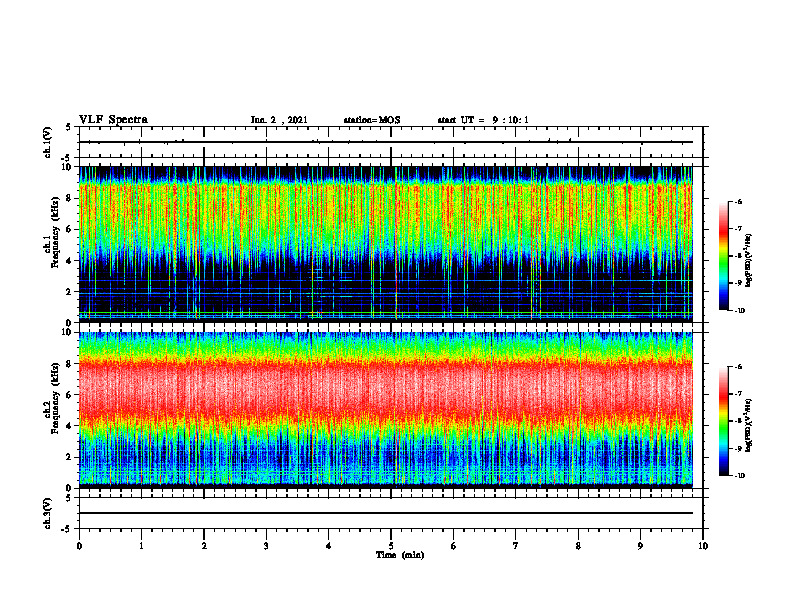Click the ch.2 frequency tick label '2'
792x612 pixels.
click(x=70, y=457)
